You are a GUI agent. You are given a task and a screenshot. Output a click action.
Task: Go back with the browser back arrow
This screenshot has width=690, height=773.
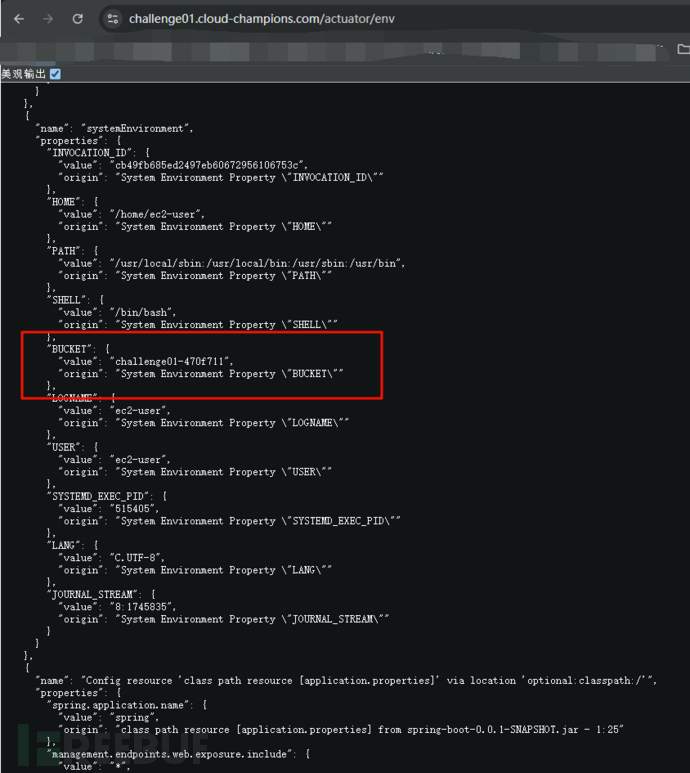pos(19,19)
